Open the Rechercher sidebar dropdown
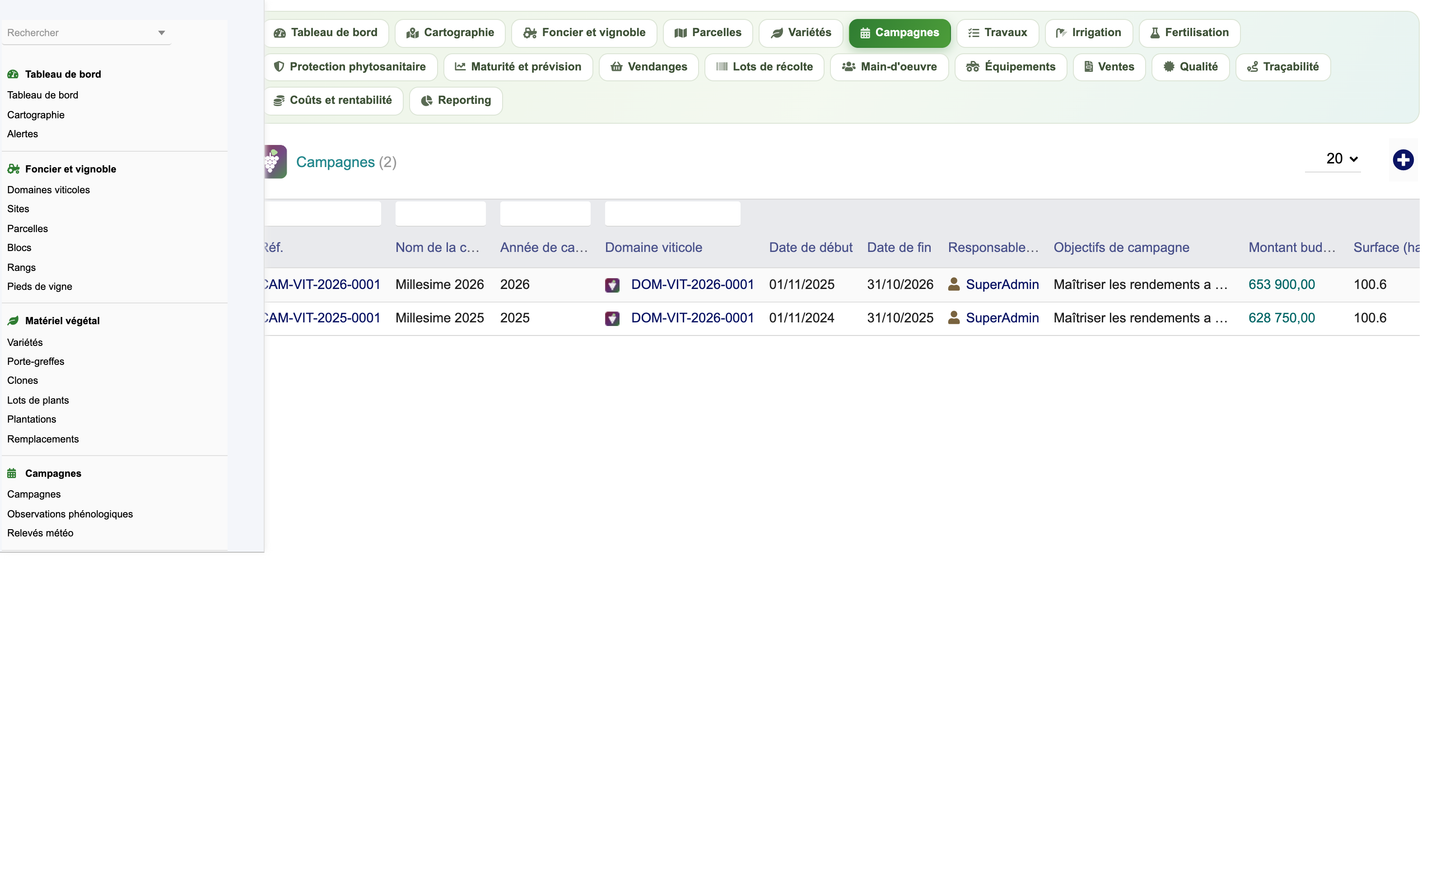Viewport: 1445px width, 894px height. 85,33
